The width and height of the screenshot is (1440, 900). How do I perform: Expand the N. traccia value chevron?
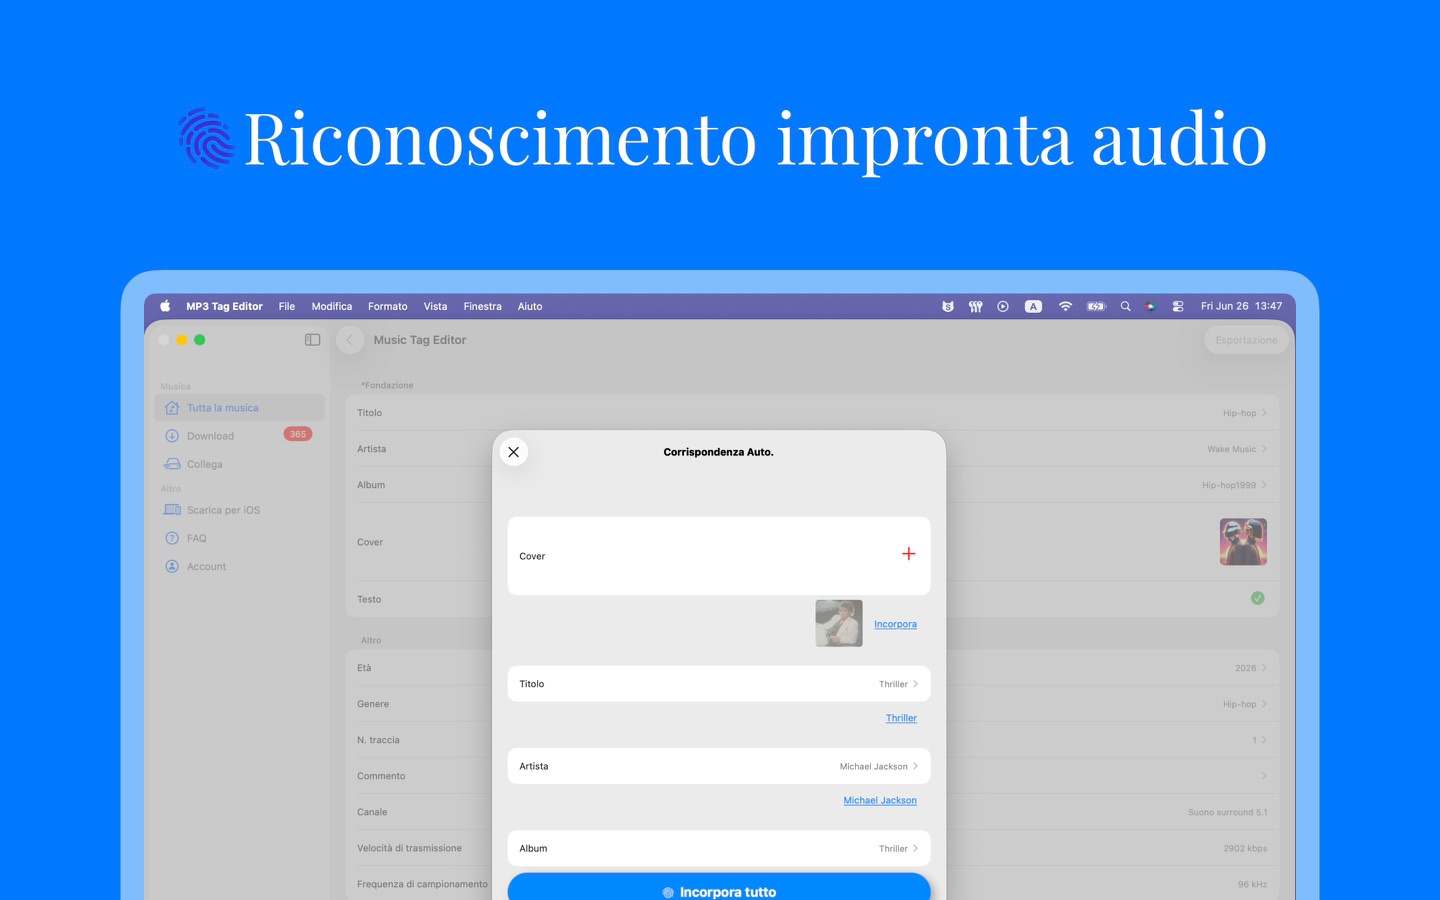coord(1264,740)
